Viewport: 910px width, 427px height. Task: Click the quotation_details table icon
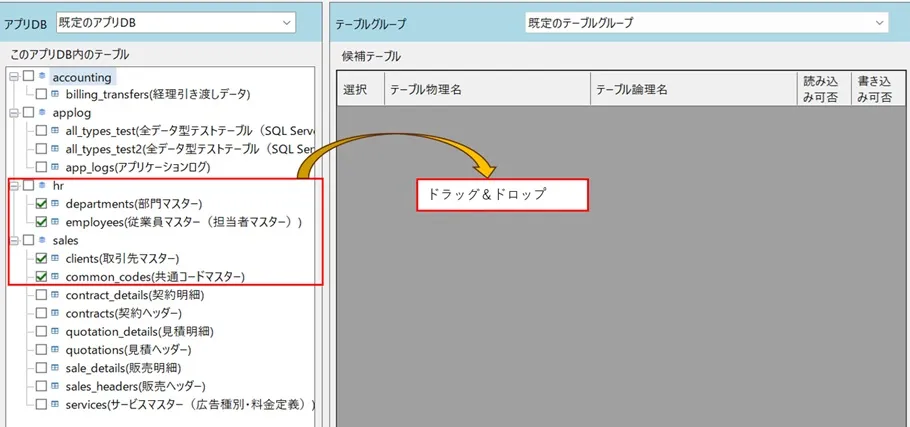55,331
